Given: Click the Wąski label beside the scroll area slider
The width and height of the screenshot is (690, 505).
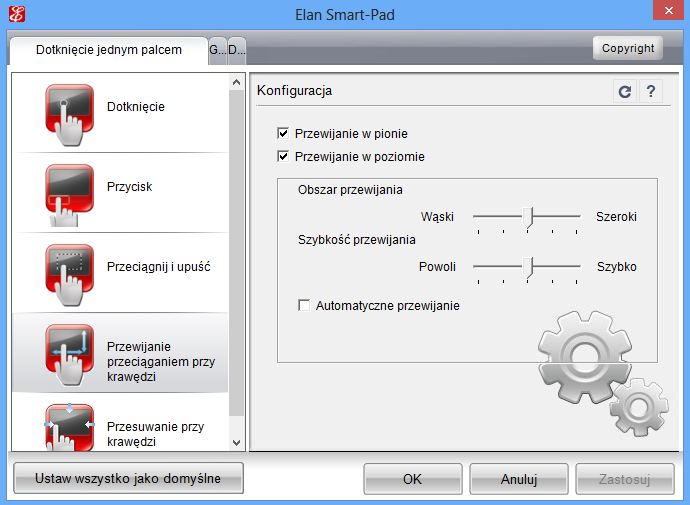Looking at the screenshot, I should click(437, 216).
